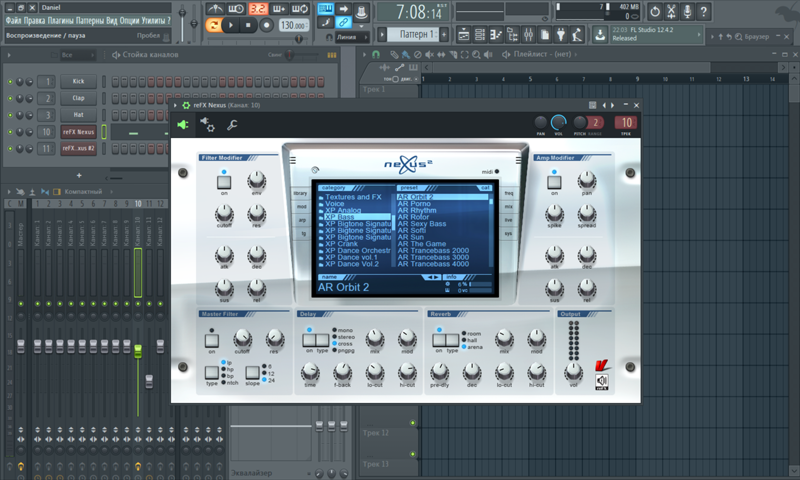Open the Утилиты menu

[154, 20]
